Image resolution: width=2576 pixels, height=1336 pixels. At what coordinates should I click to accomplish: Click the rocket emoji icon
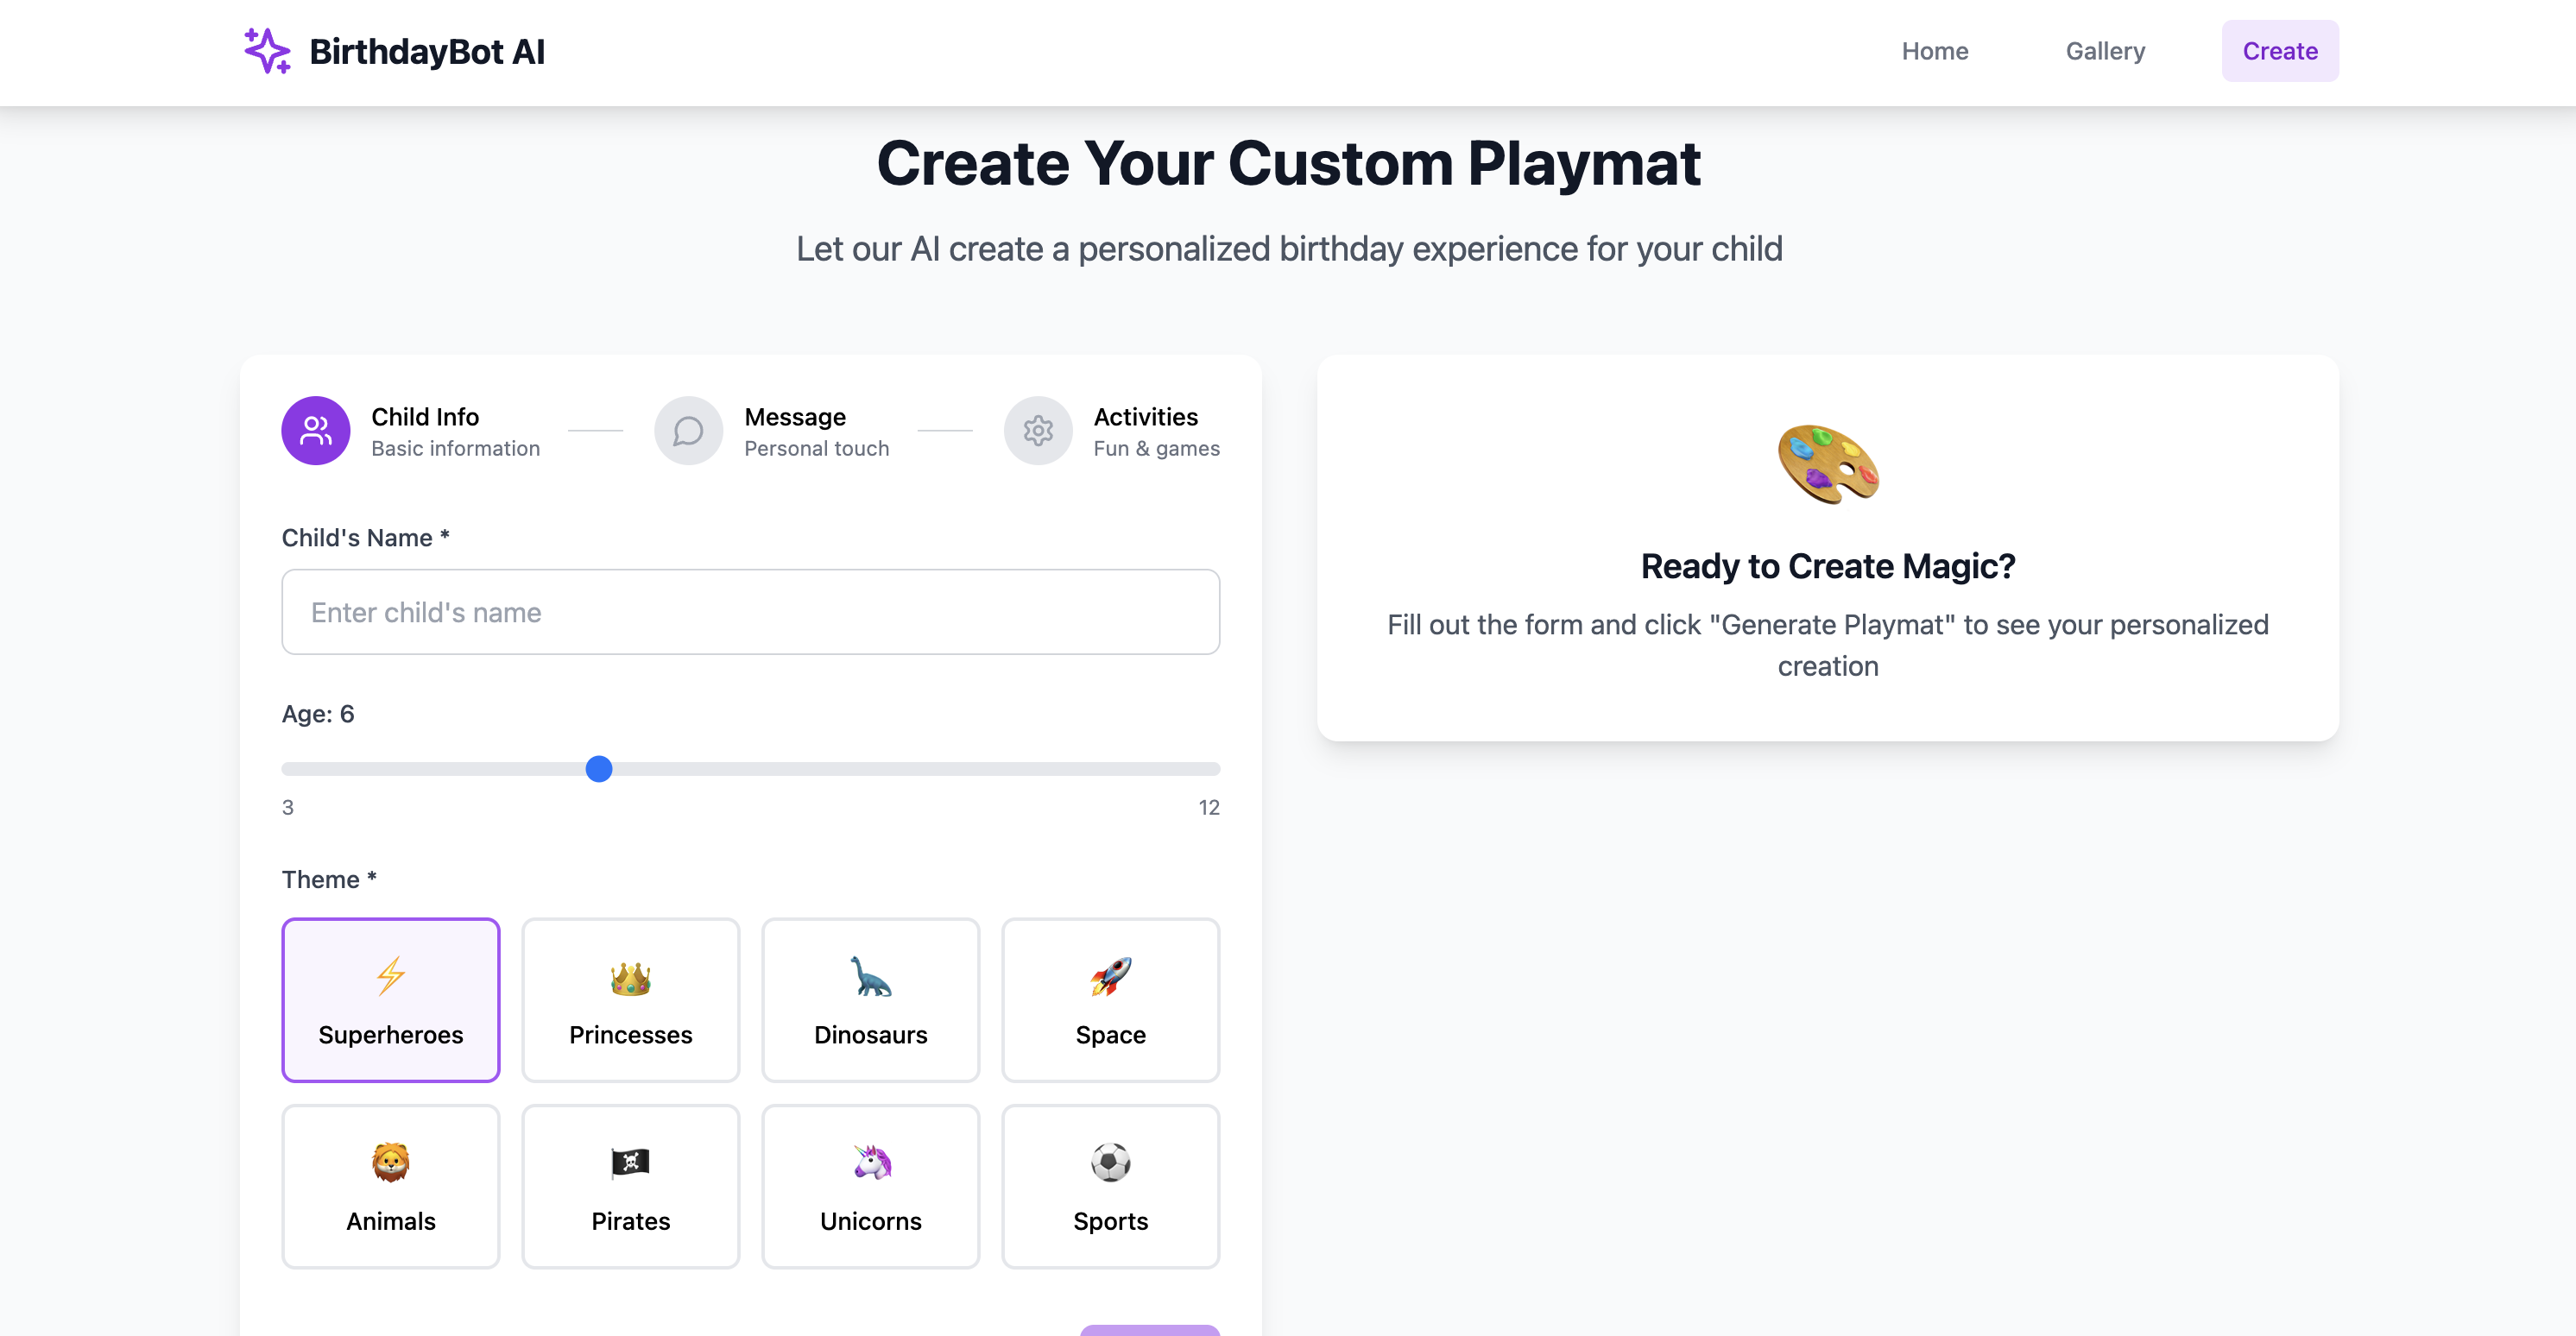pyautogui.click(x=1110, y=976)
